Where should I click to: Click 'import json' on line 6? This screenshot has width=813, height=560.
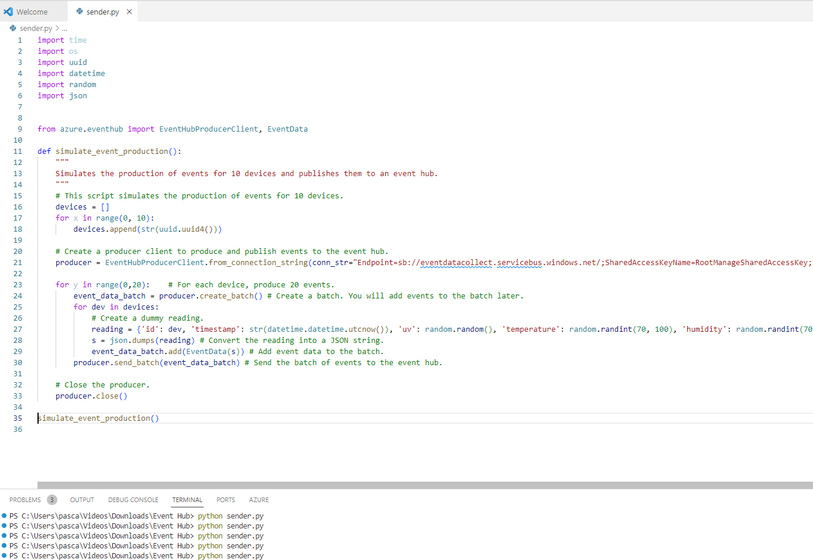click(62, 96)
